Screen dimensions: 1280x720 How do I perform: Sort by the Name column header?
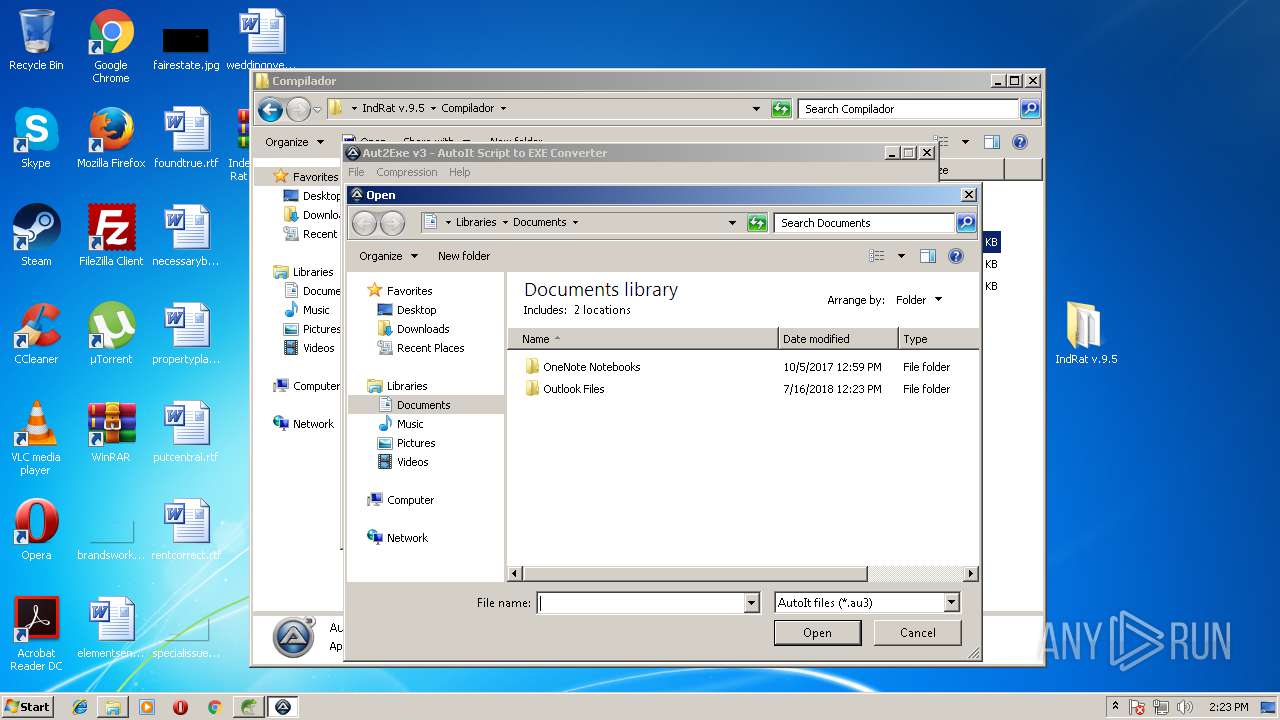[643, 339]
